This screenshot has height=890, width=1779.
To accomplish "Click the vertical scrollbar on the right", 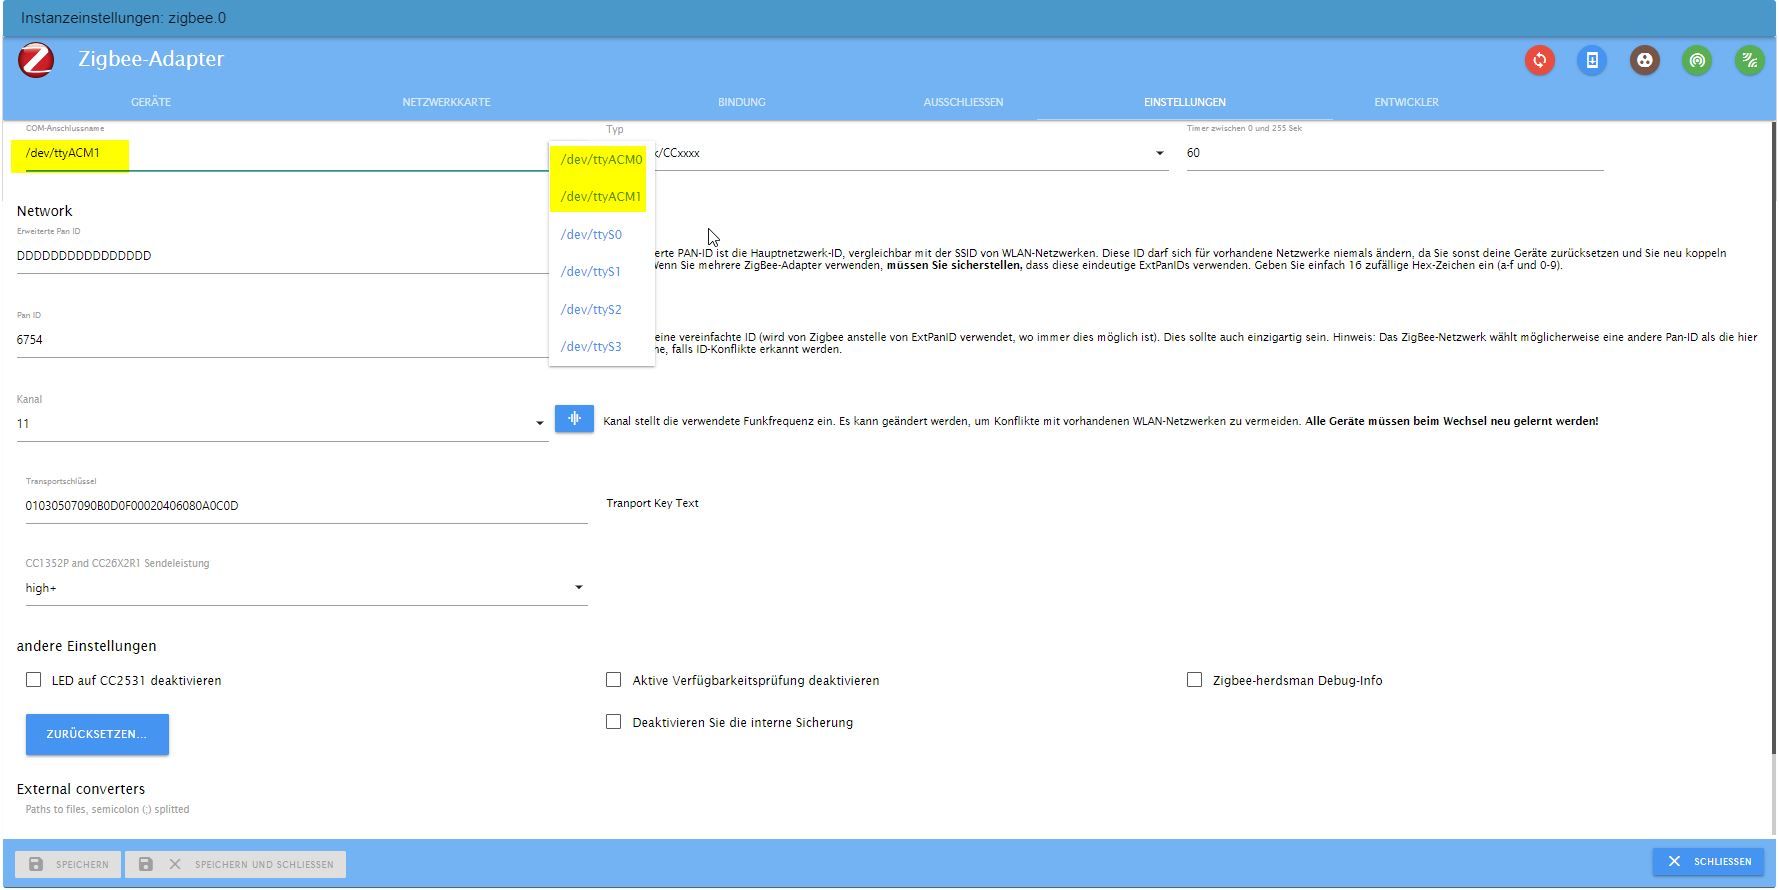I will (x=1773, y=440).
